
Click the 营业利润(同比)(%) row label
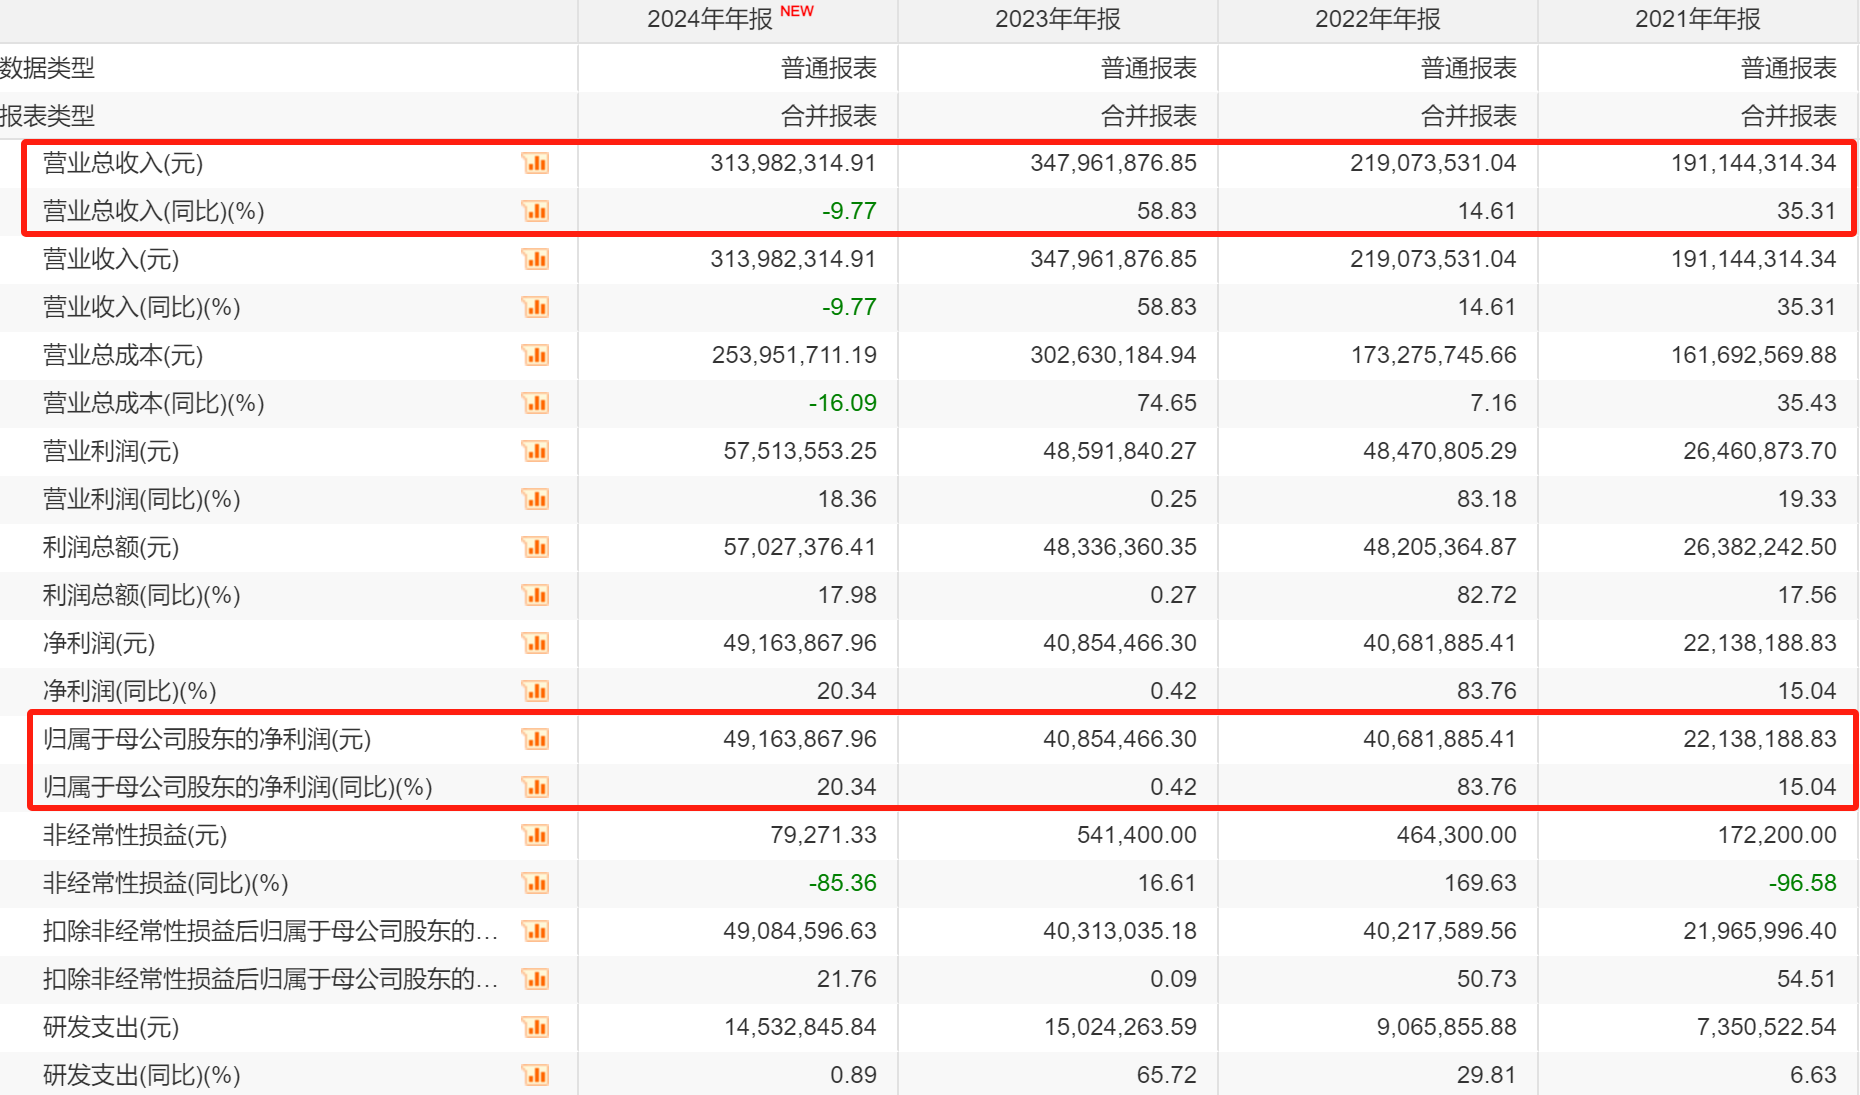141,499
